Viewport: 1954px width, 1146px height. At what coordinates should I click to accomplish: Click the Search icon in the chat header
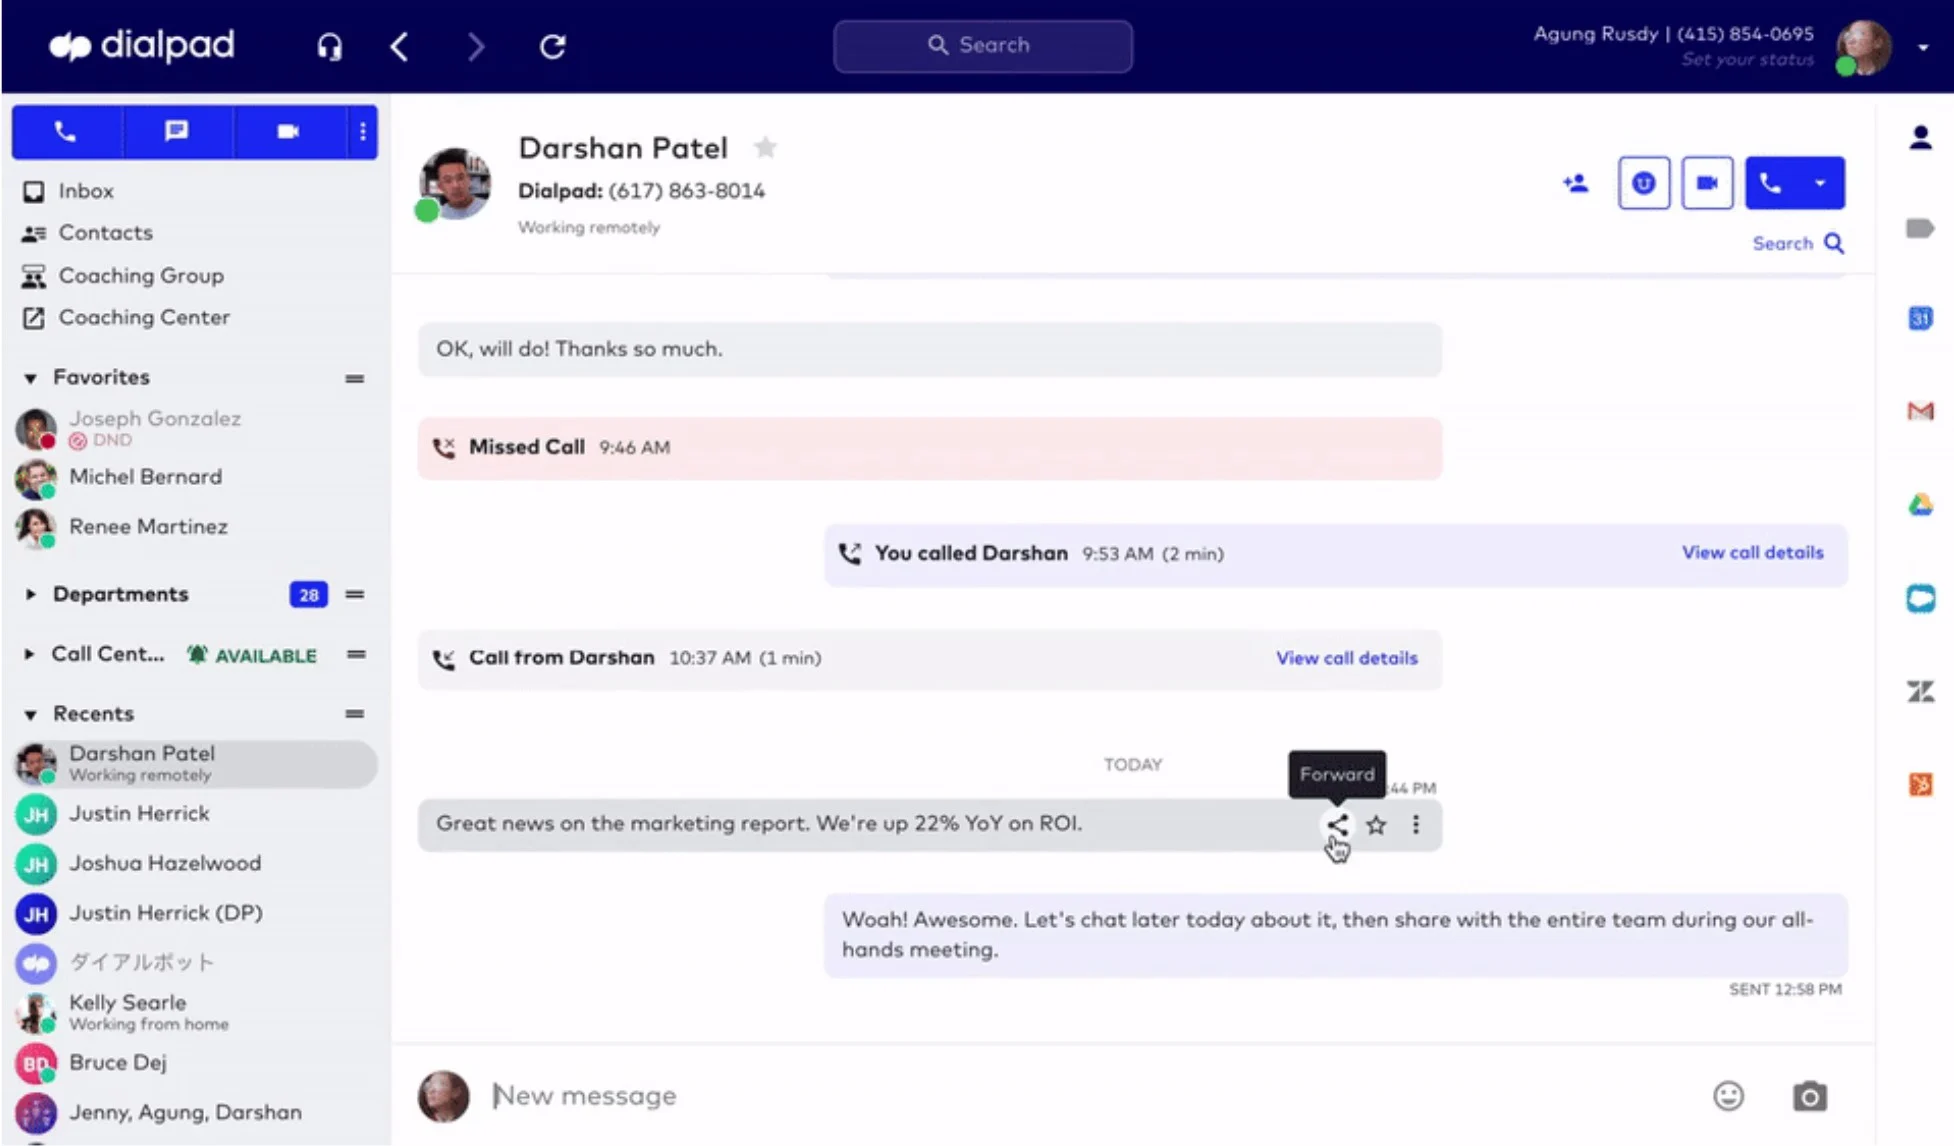1835,243
